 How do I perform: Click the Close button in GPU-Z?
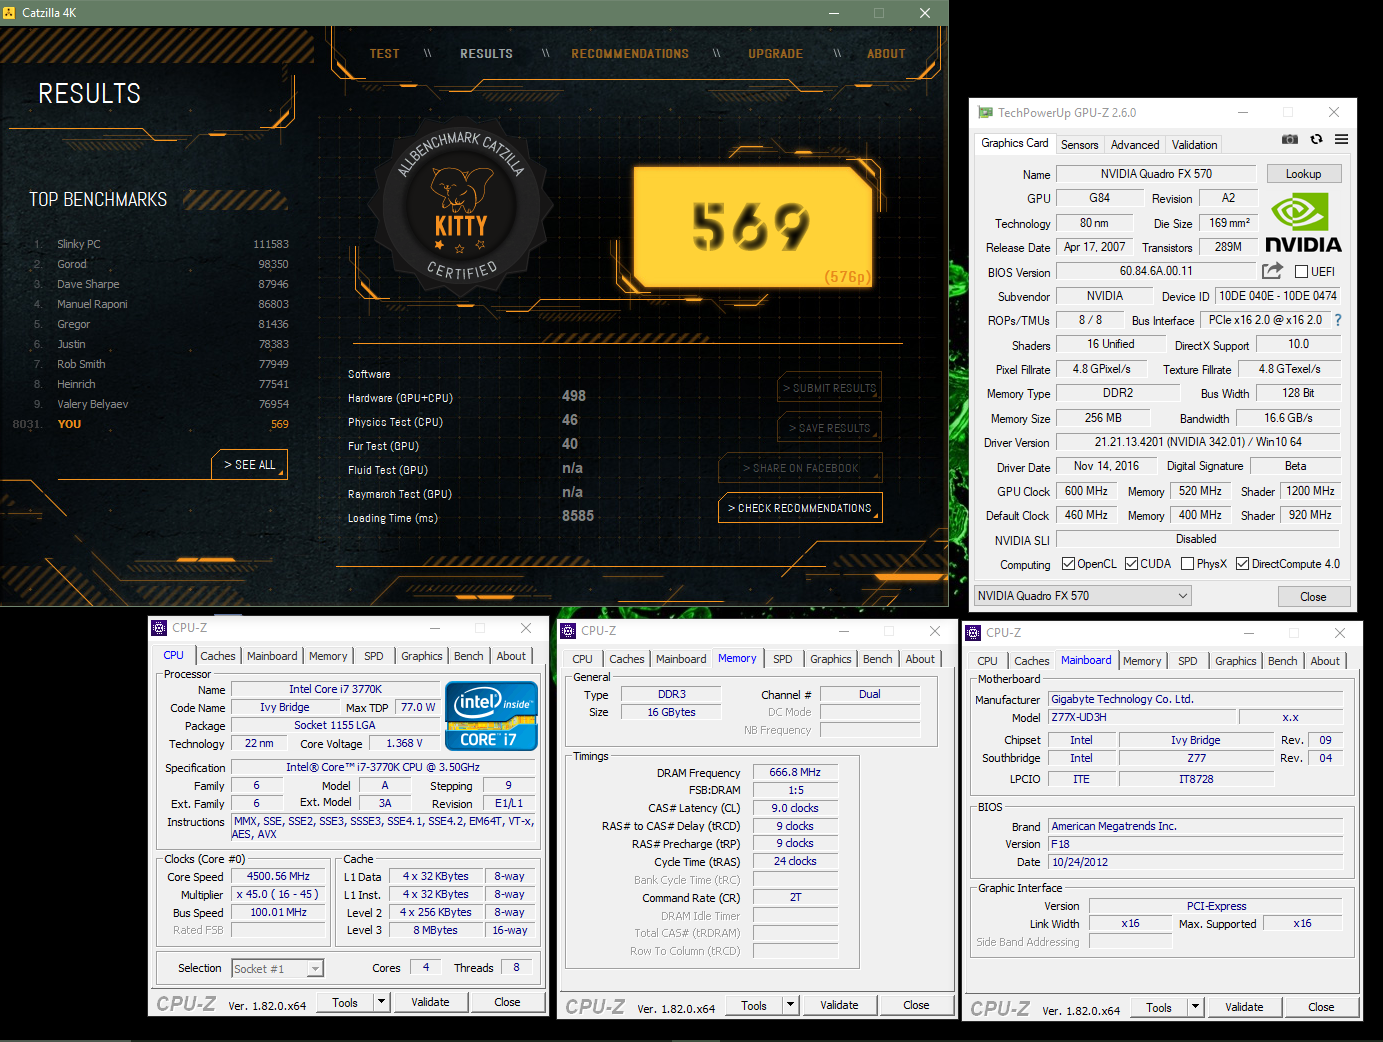tap(1313, 597)
